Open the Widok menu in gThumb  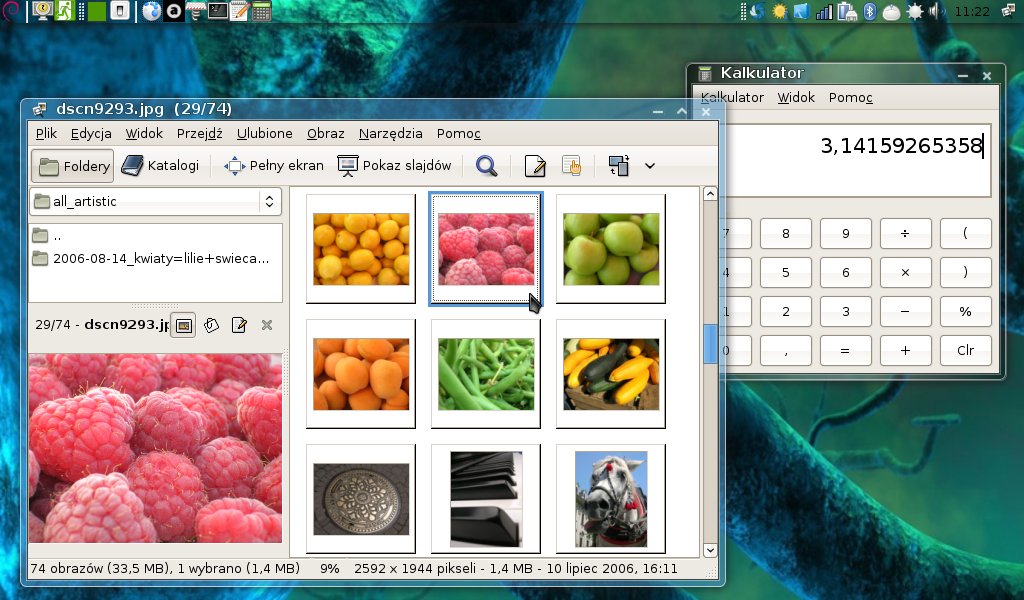point(144,134)
